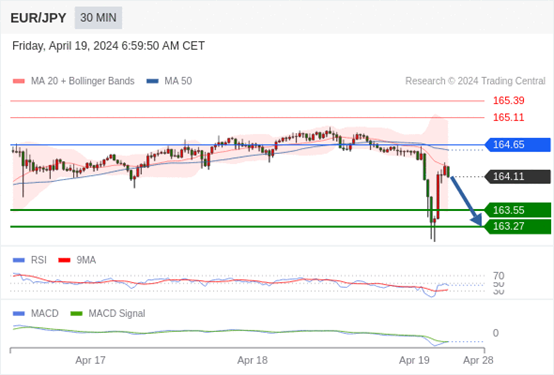
Task: Click the Apr 19 date marker
Action: coord(414,361)
